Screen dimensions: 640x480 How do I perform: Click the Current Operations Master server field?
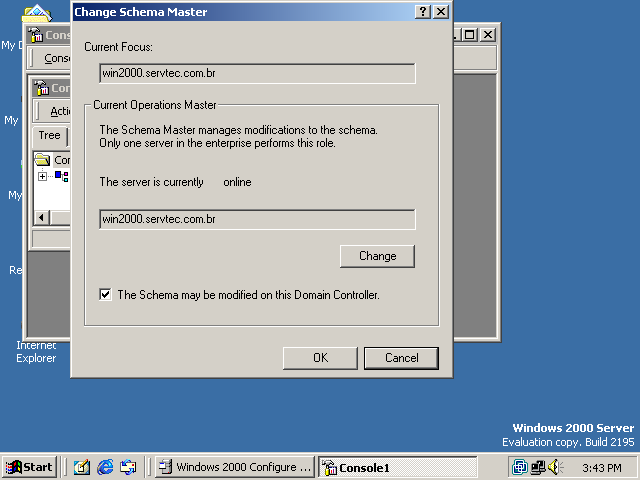point(257,219)
